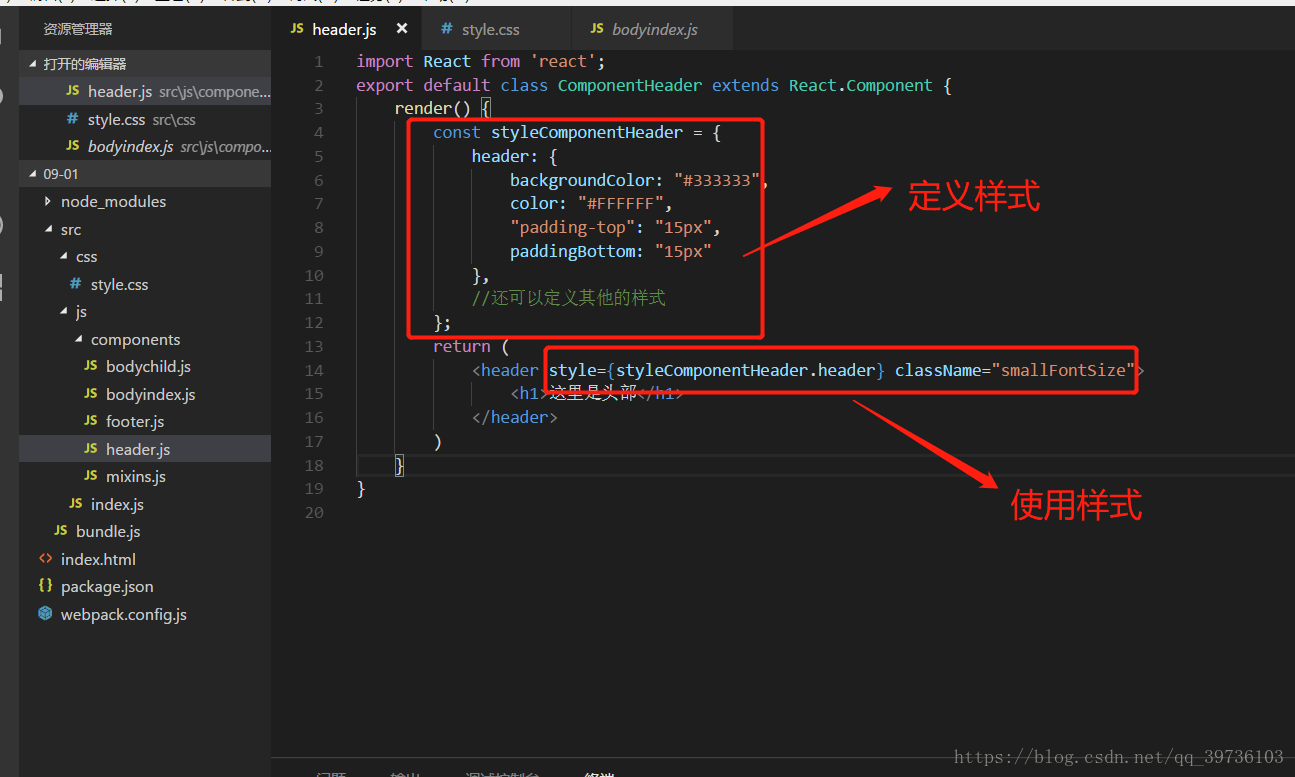Open bodyindex.js in the open editors list
Viewport: 1295px width, 777px height.
click(x=145, y=147)
